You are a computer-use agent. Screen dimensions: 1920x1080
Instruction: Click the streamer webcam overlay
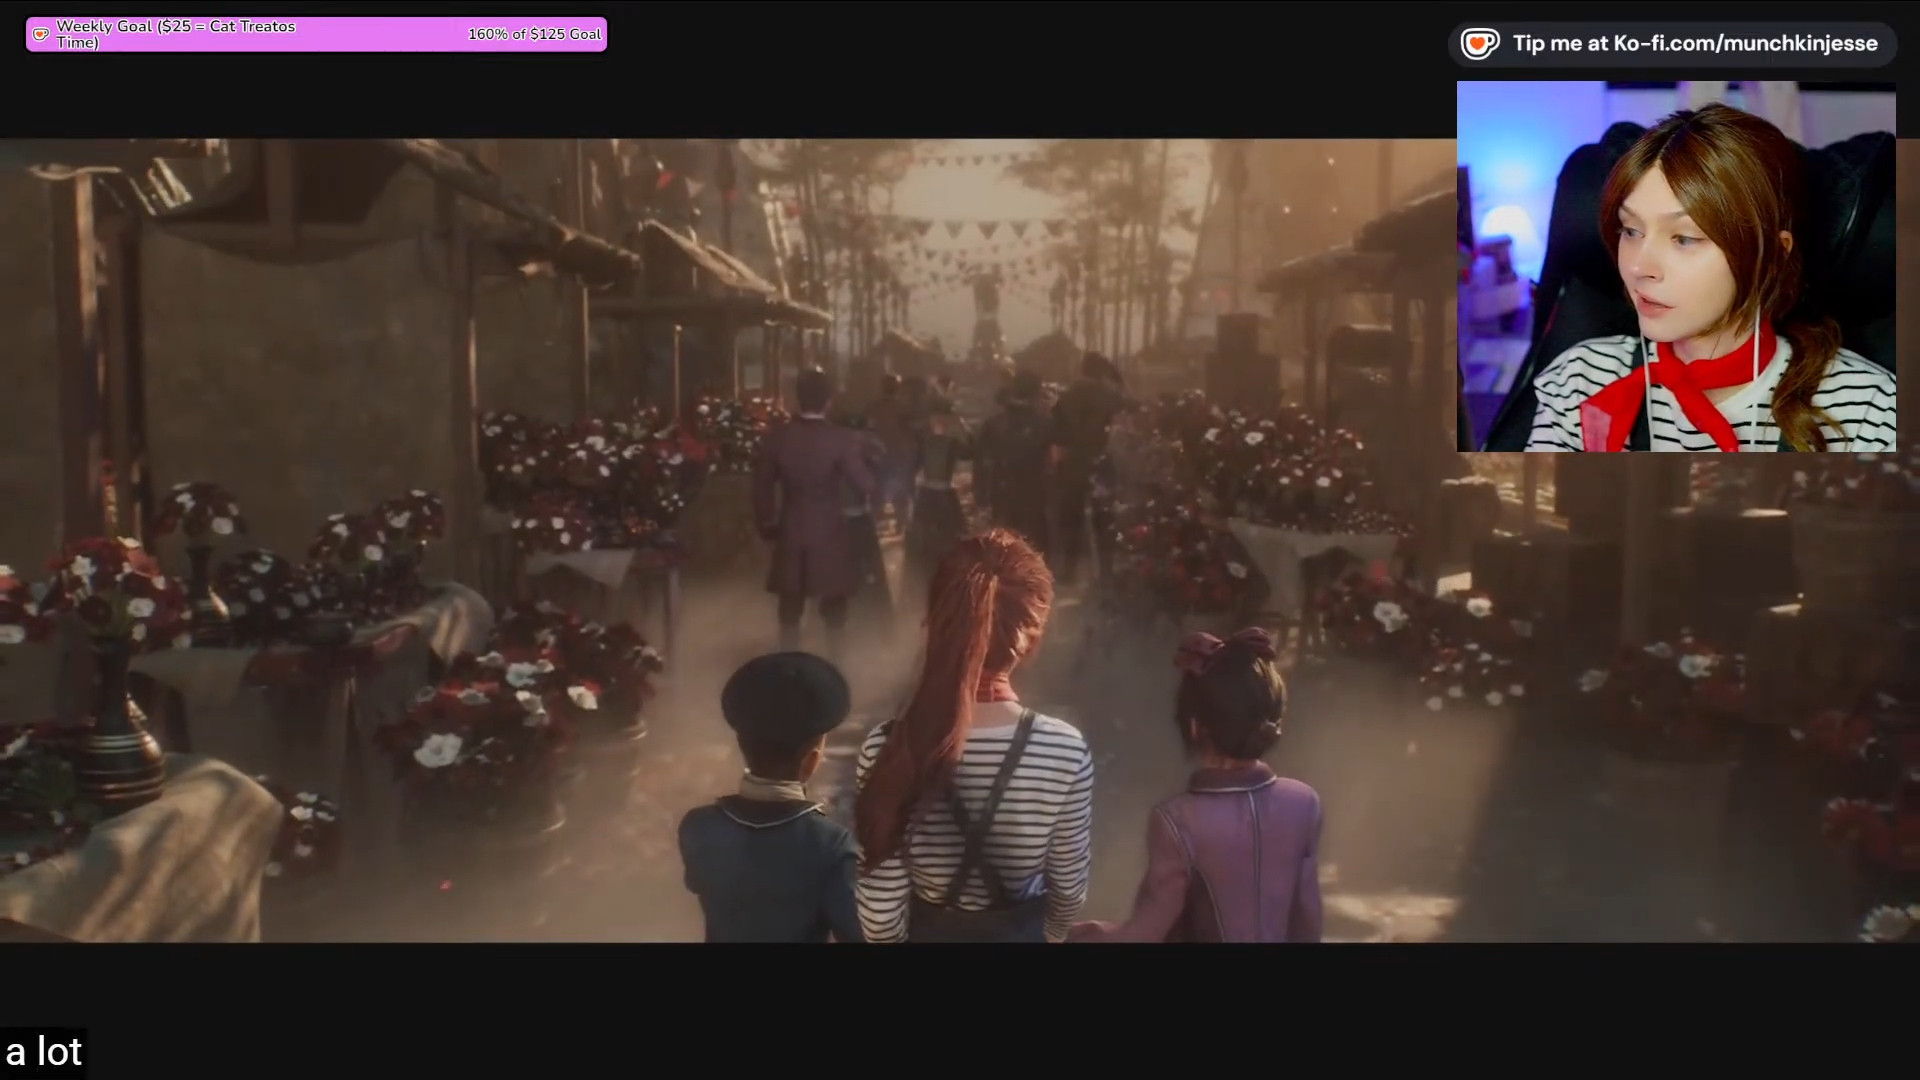point(1676,267)
